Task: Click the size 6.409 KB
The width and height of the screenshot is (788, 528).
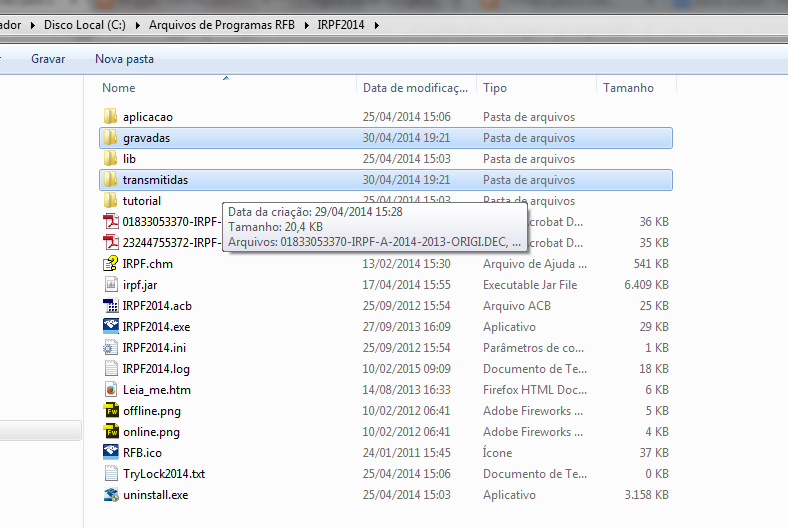Action: tap(646, 285)
